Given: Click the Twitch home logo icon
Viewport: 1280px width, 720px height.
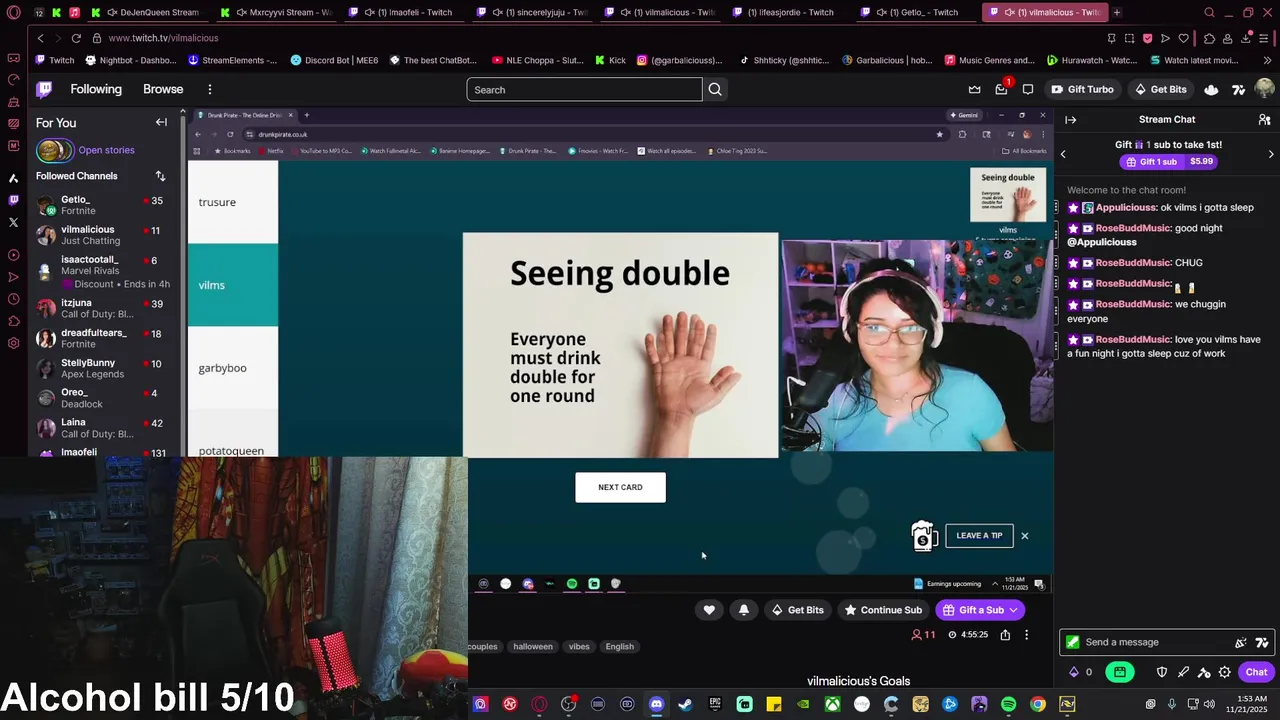Looking at the screenshot, I should pos(44,89).
